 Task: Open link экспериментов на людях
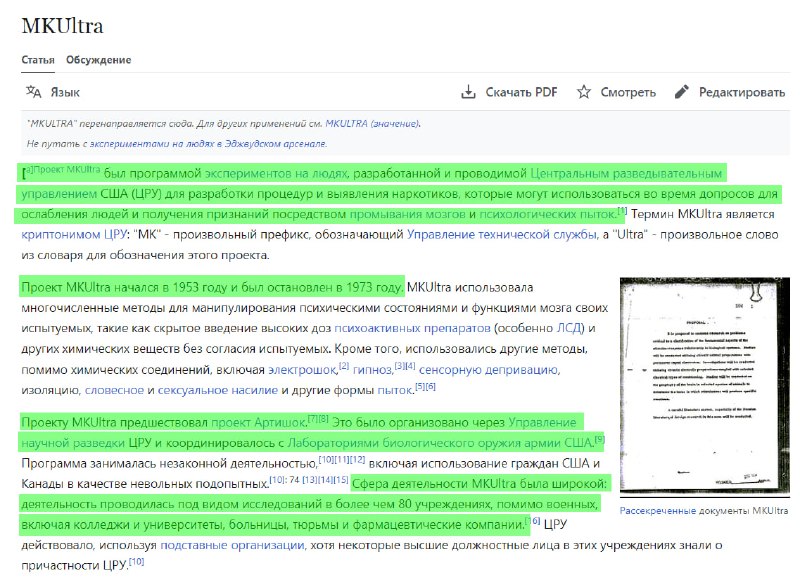click(x=276, y=173)
